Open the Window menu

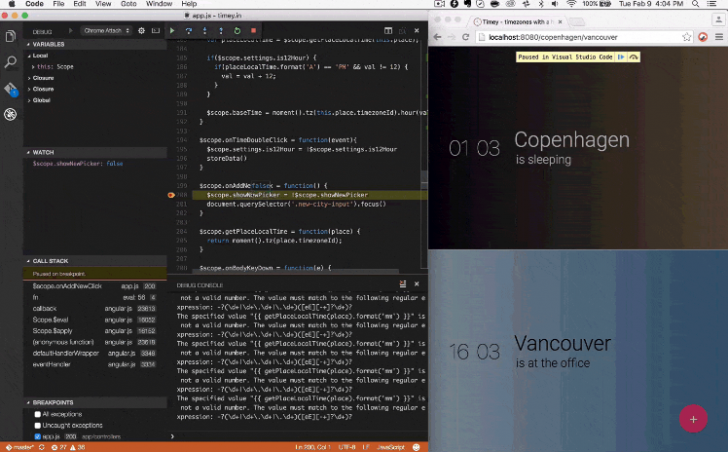(159, 4)
